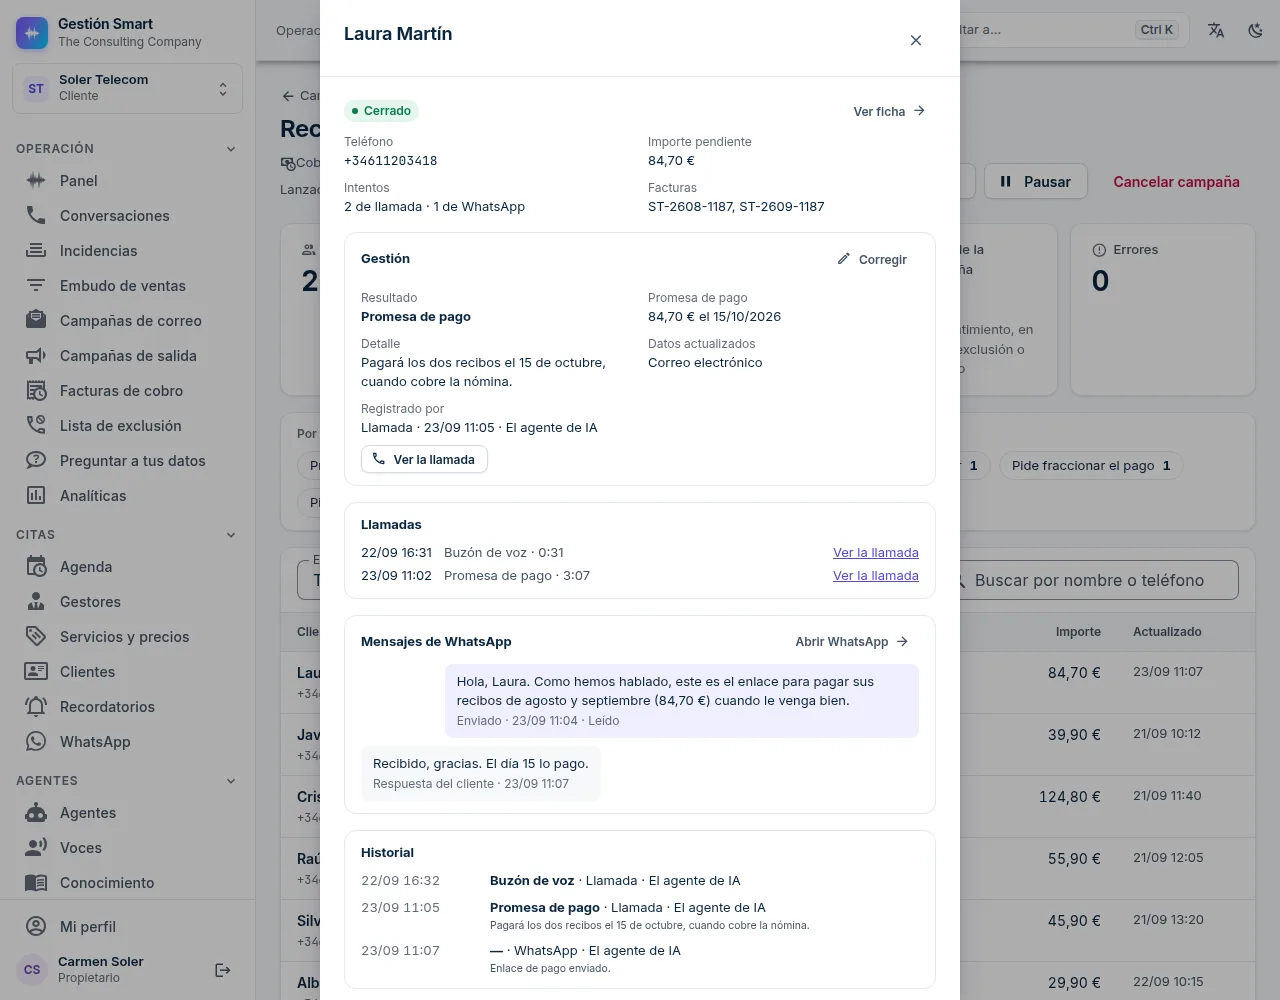The width and height of the screenshot is (1280, 1000).
Task: Open the language translate icon
Action: [x=1216, y=30]
